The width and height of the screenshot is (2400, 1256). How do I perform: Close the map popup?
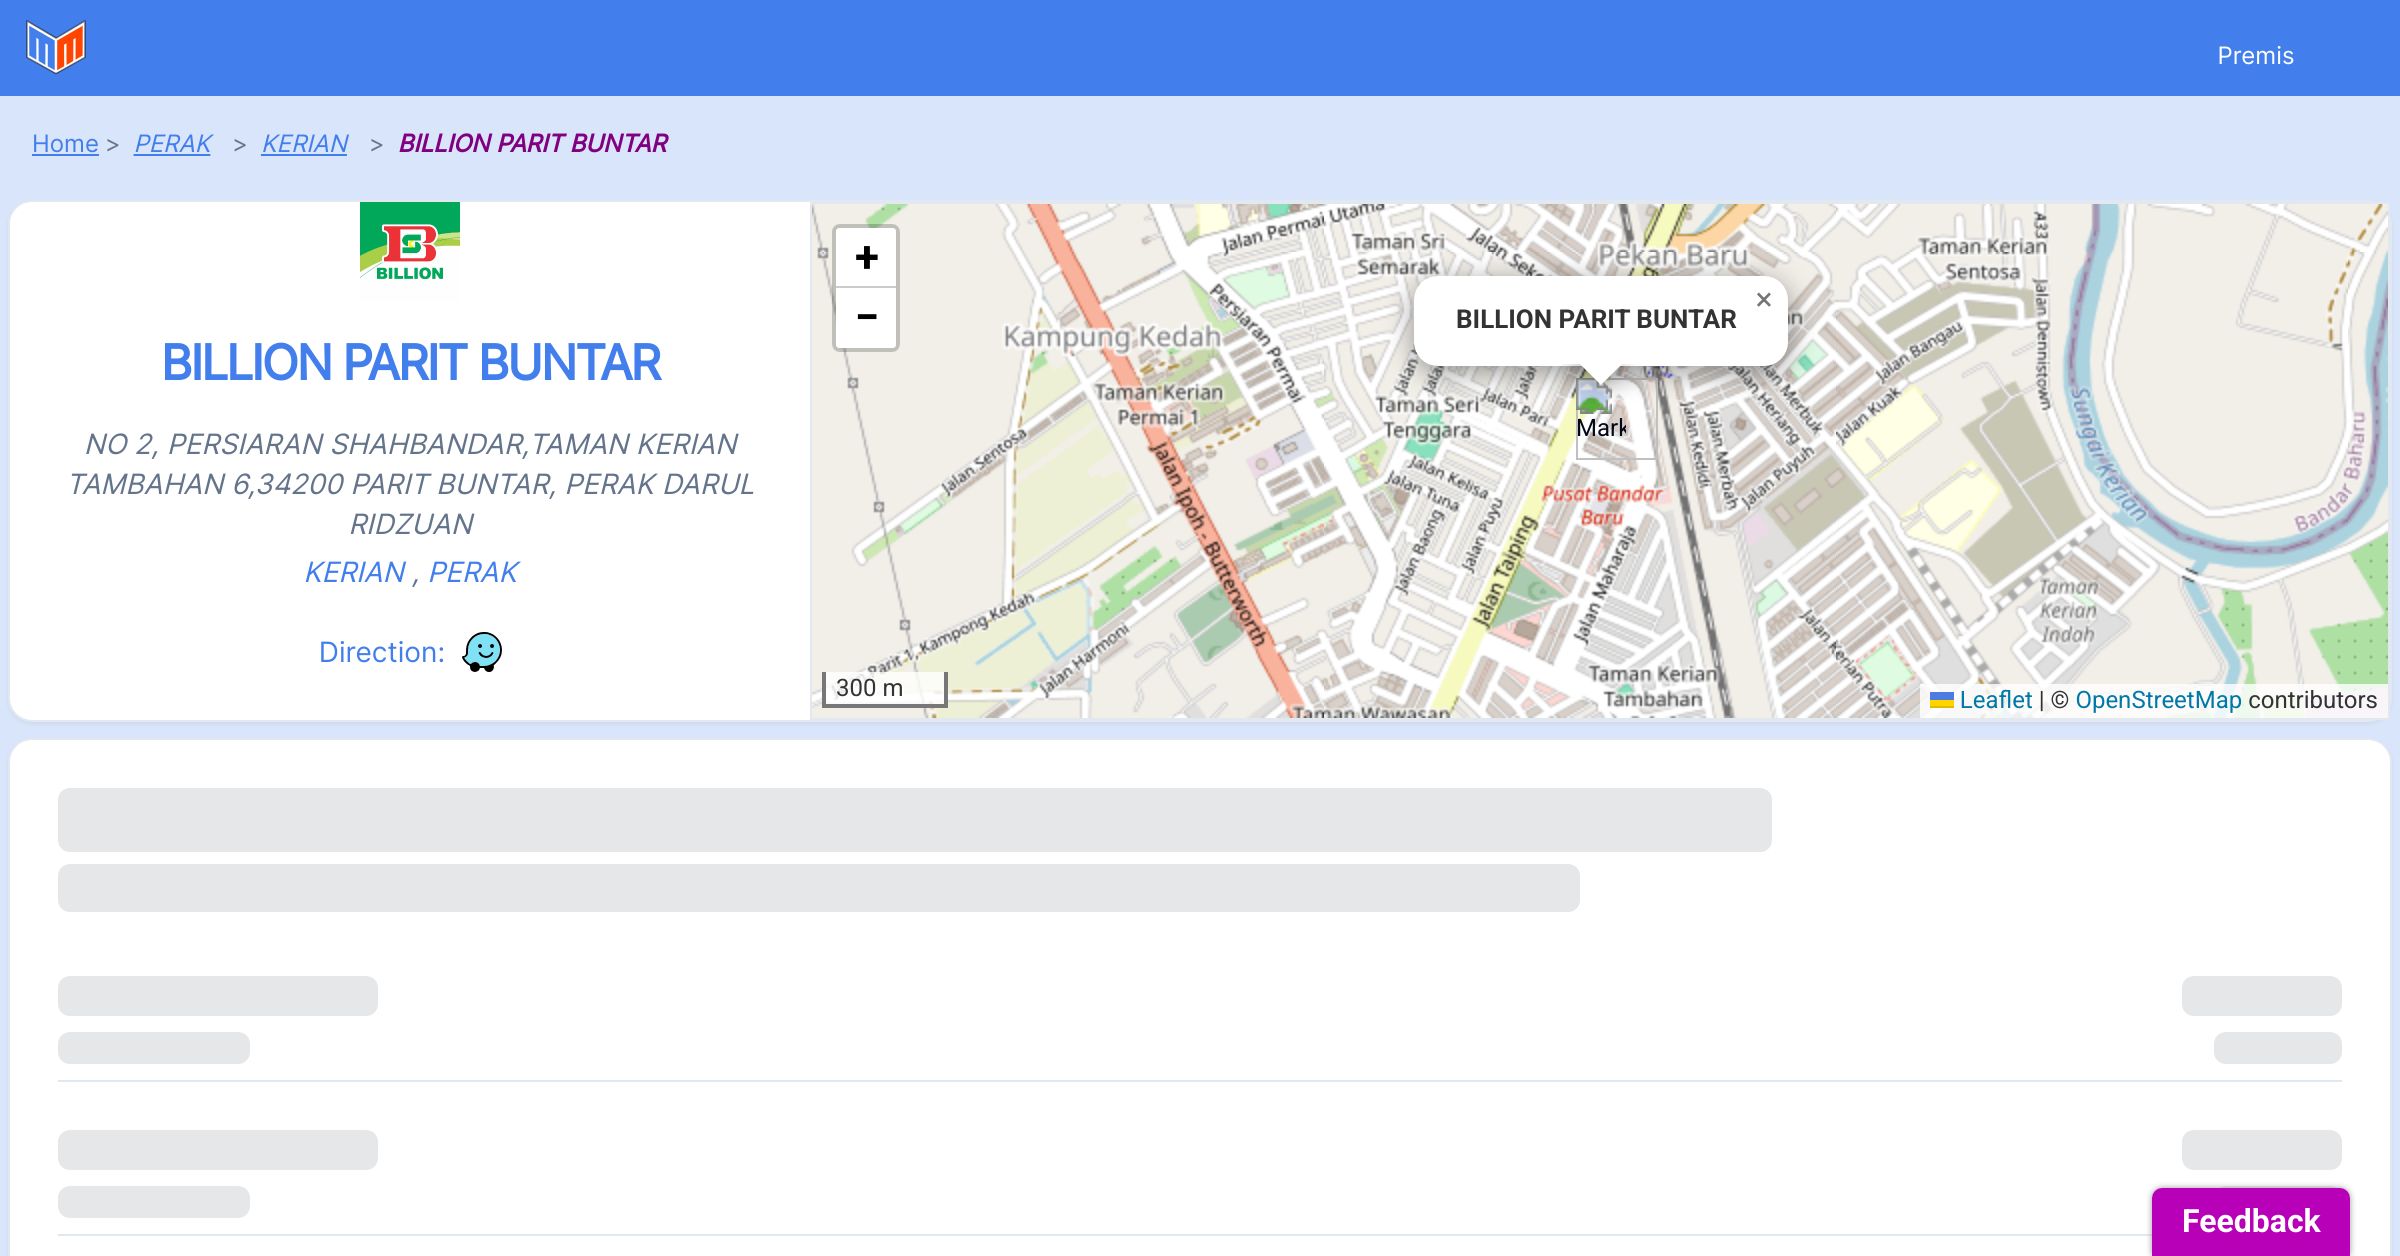(x=1763, y=300)
